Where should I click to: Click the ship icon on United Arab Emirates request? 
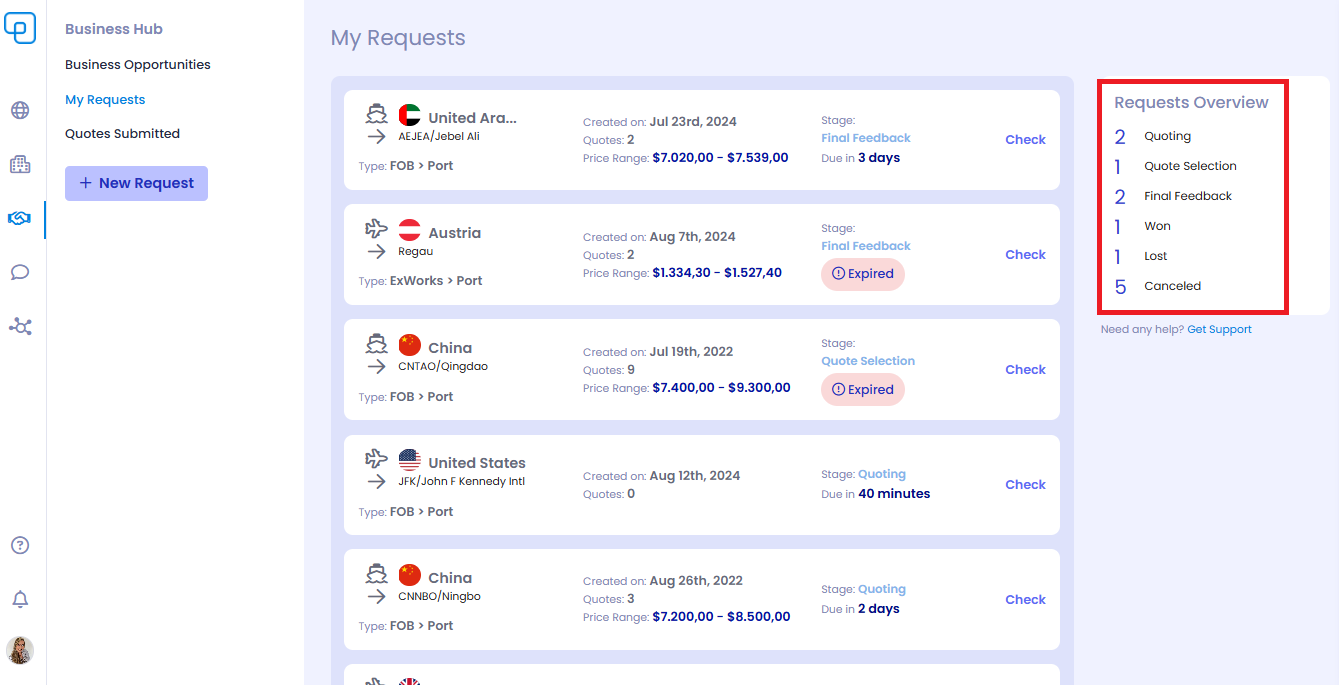(376, 113)
